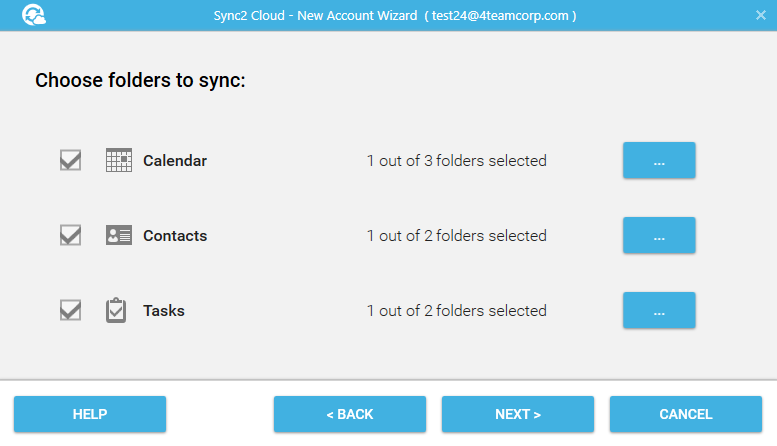The width and height of the screenshot is (777, 446).
Task: Click the Calendar '1 out of 3 folders selected' text
Action: tap(456, 161)
